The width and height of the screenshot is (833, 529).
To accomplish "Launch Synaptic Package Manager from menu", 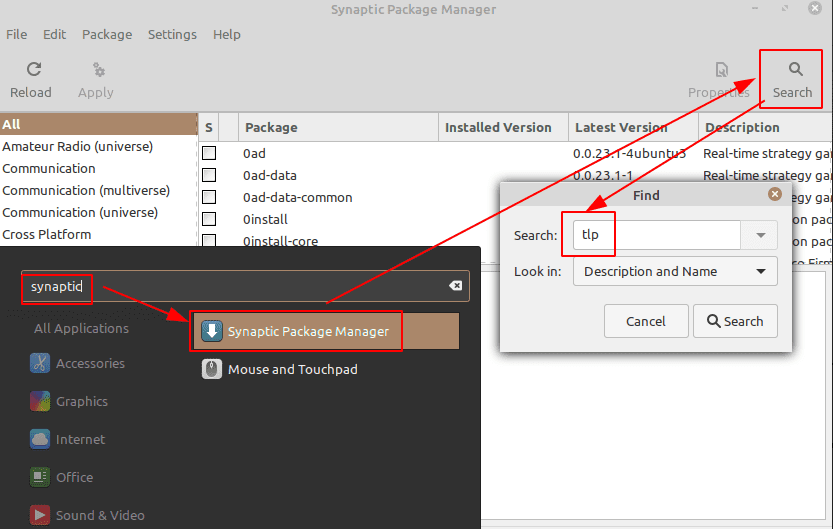I will pyautogui.click(x=326, y=331).
